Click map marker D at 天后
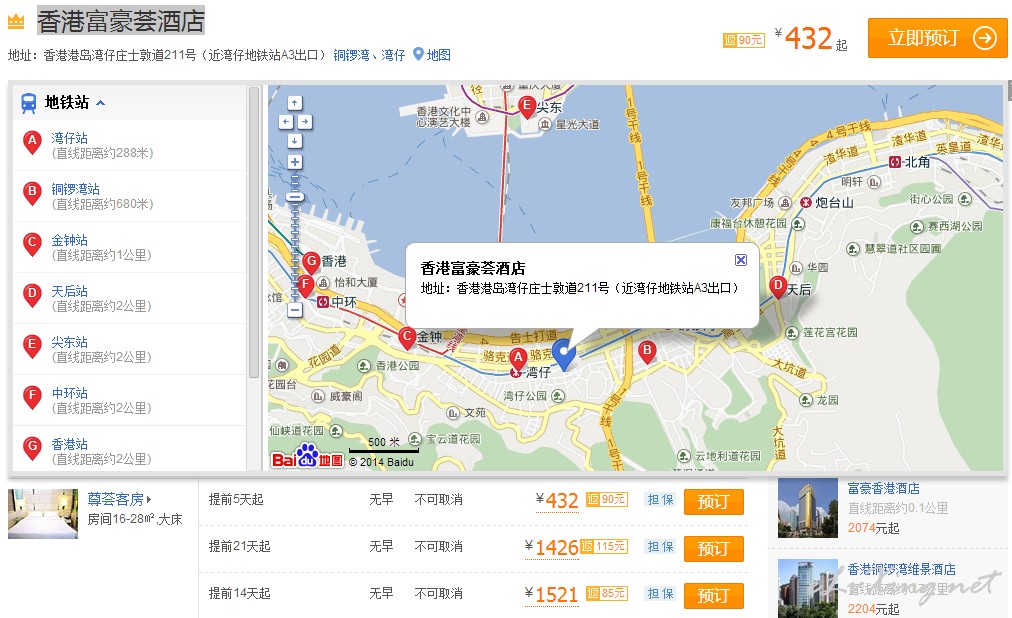This screenshot has height=618, width=1012. (x=778, y=286)
